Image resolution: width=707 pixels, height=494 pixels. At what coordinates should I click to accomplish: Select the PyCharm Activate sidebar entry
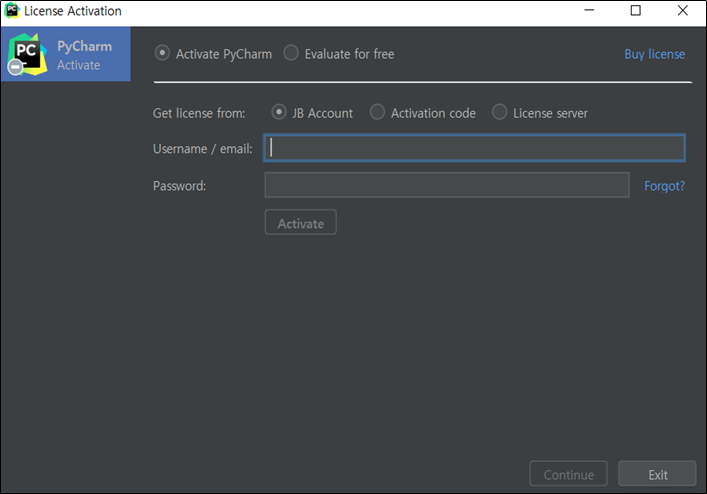(66, 54)
